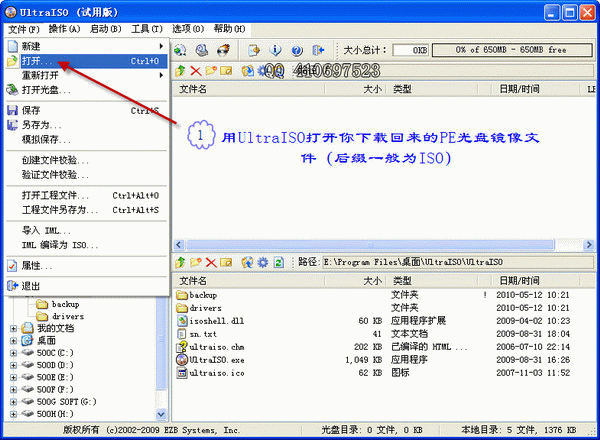
Task: Click the green up-arrow icon in the lower pane toolbar
Action: point(181,261)
